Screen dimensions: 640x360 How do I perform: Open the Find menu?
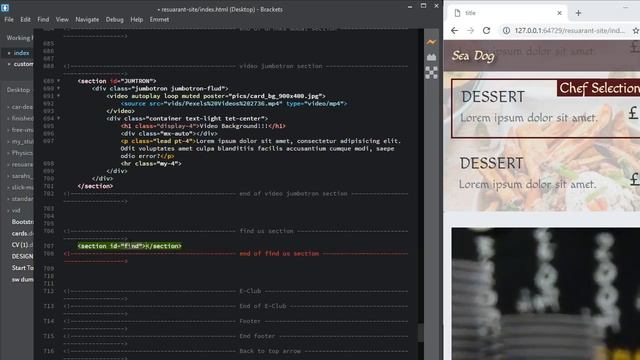(x=43, y=20)
